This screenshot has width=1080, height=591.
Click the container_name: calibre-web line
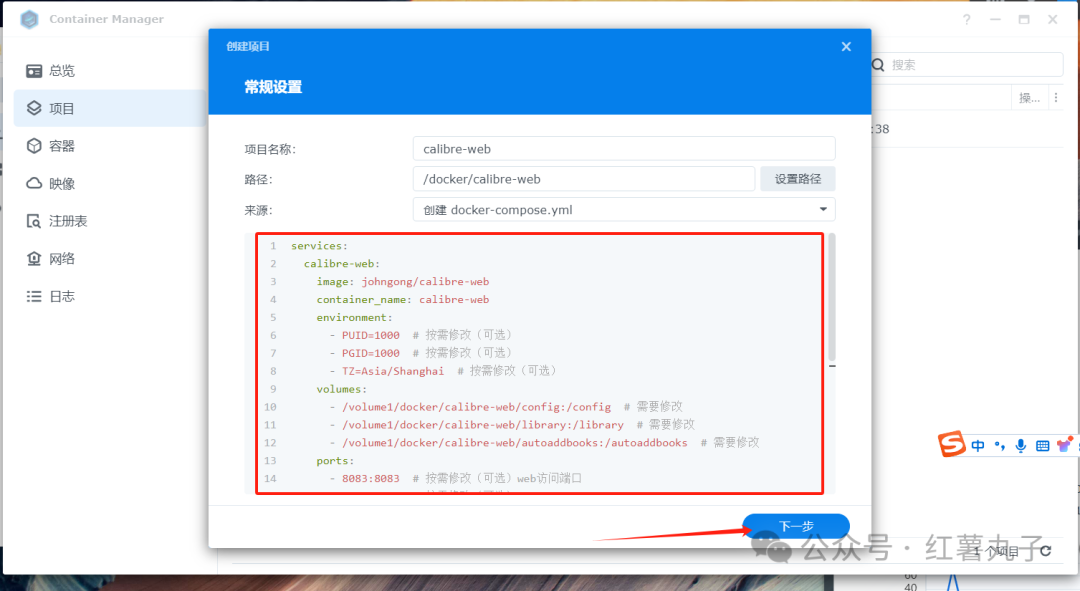point(403,299)
